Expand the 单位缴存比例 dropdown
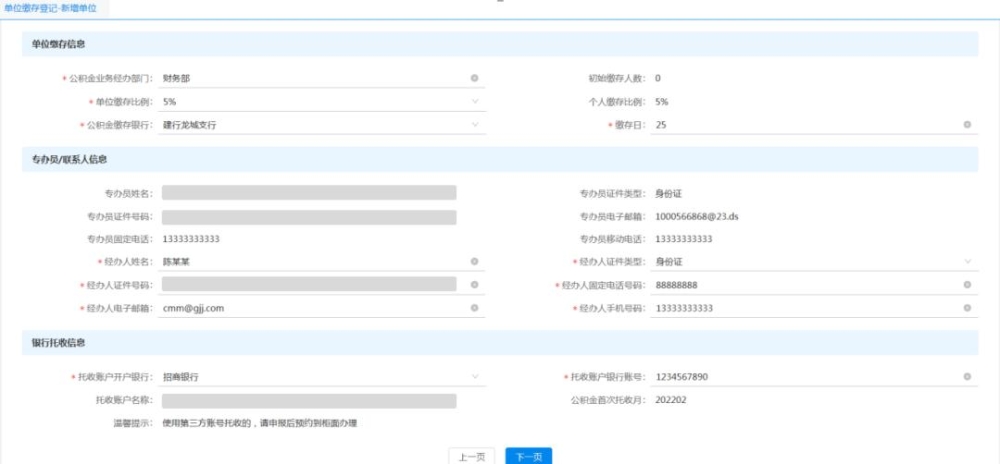The image size is (1000, 464). [474, 101]
